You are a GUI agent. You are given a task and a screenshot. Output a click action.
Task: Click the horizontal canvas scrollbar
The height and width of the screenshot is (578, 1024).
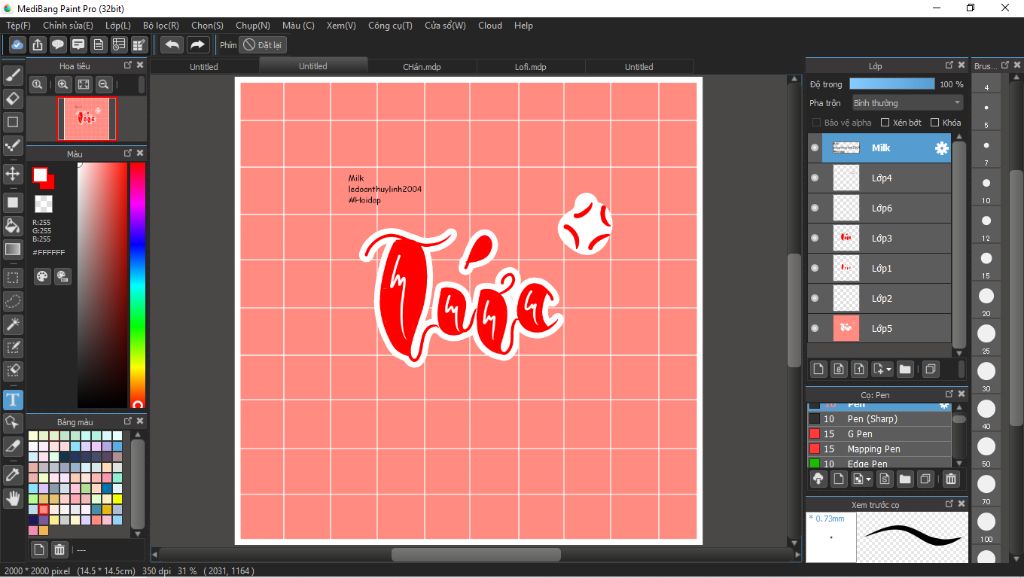point(476,554)
